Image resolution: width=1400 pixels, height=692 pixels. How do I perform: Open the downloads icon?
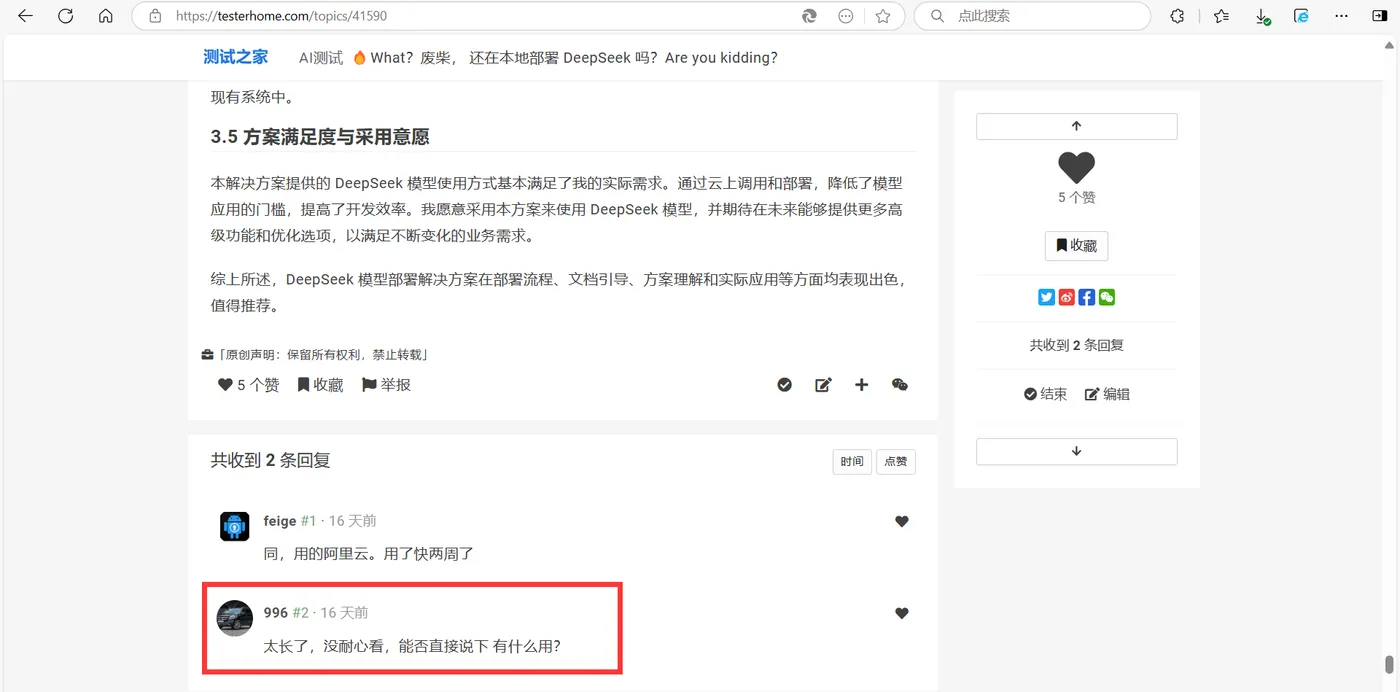[x=1262, y=16]
